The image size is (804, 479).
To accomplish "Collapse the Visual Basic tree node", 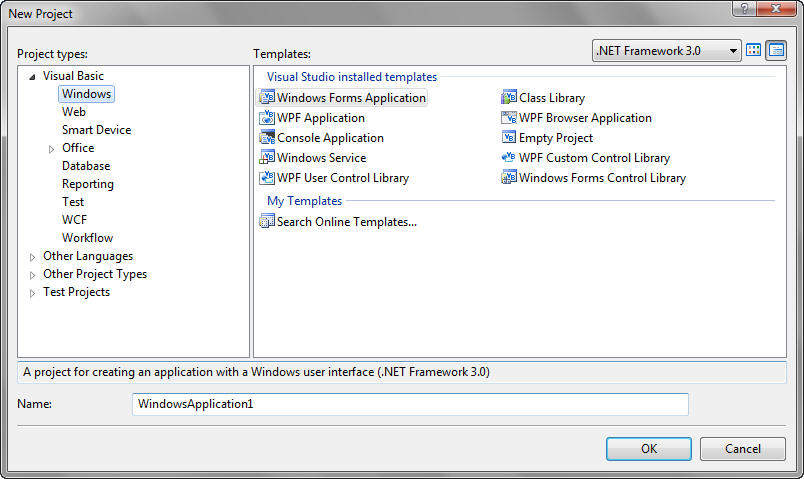I will (33, 76).
